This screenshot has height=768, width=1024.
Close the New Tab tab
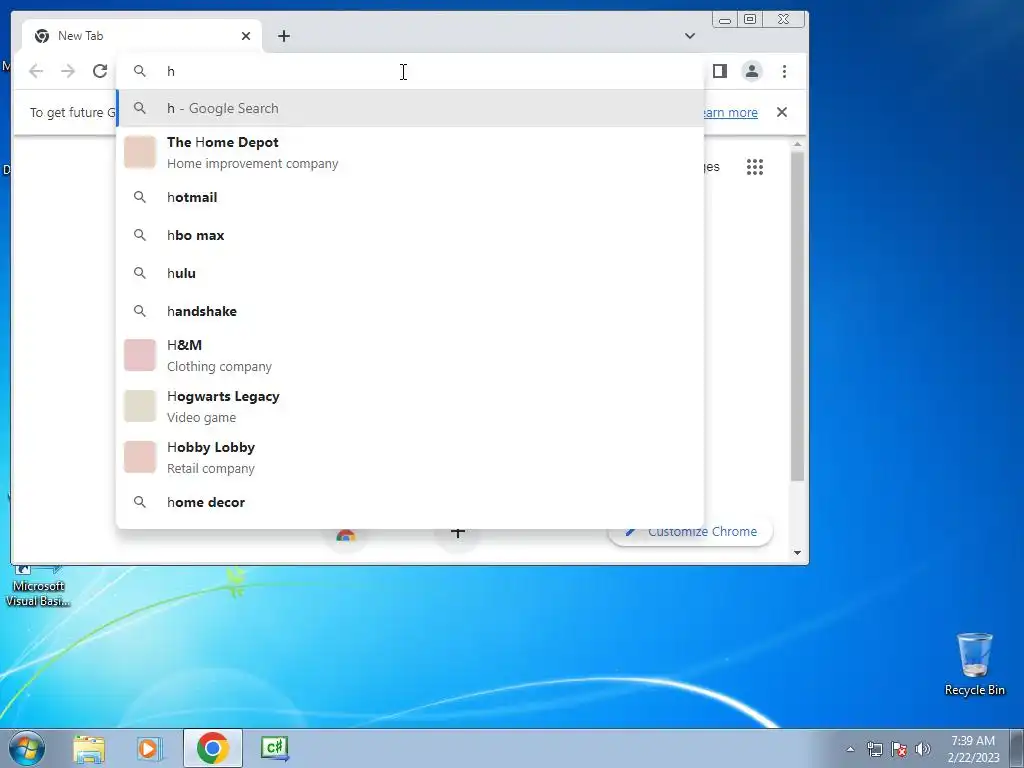tap(246, 36)
